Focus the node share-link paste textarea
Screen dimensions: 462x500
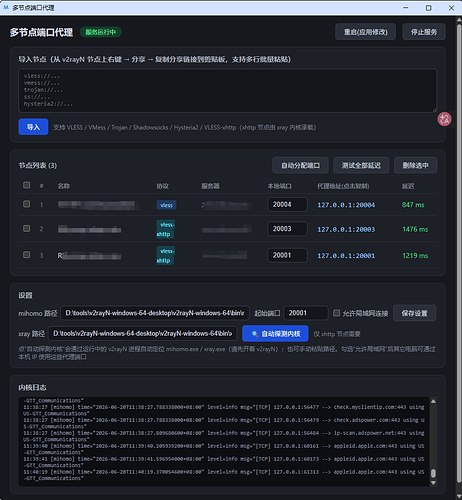[x=228, y=91]
